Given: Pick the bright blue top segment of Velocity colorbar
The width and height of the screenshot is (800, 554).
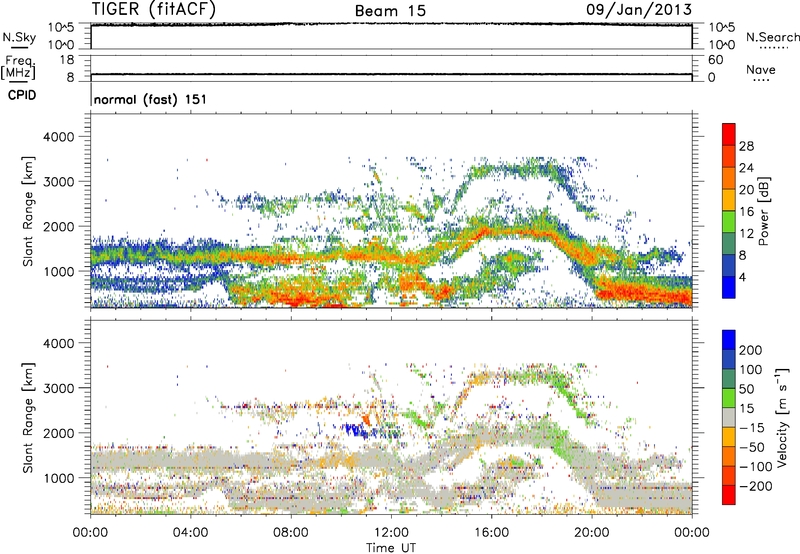Looking at the screenshot, I should tap(729, 340).
